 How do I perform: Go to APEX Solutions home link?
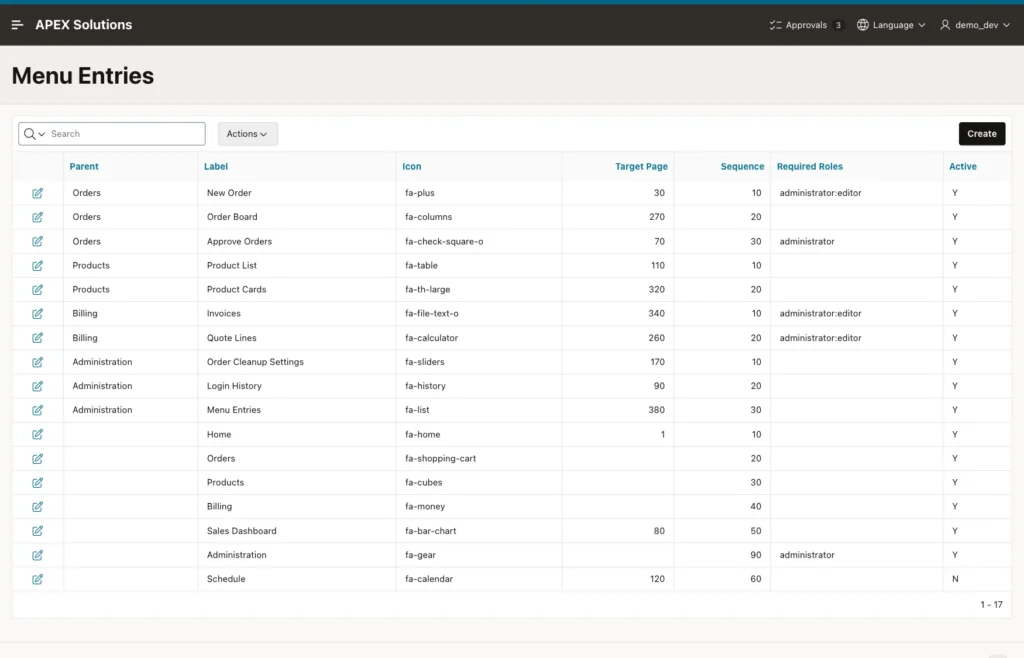(84, 25)
